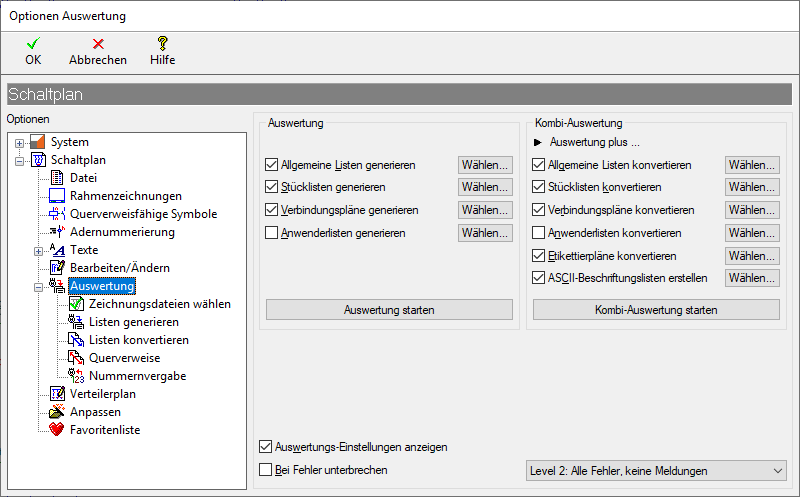Viewport: 800px width, 497px height.
Task: Click the Anpassen icon in the tree
Action: [57, 412]
